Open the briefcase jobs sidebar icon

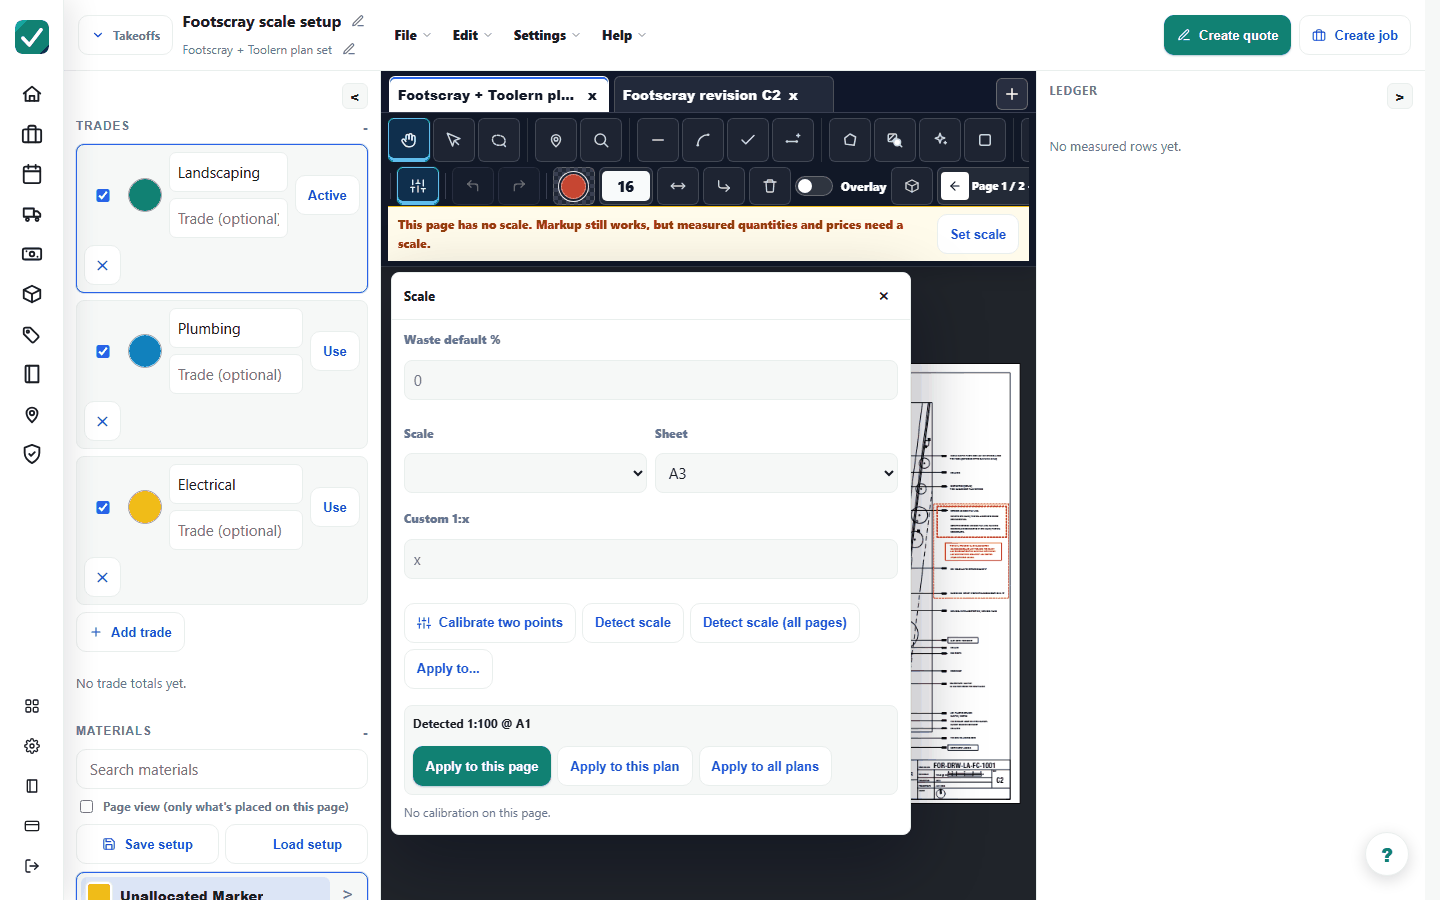click(32, 134)
